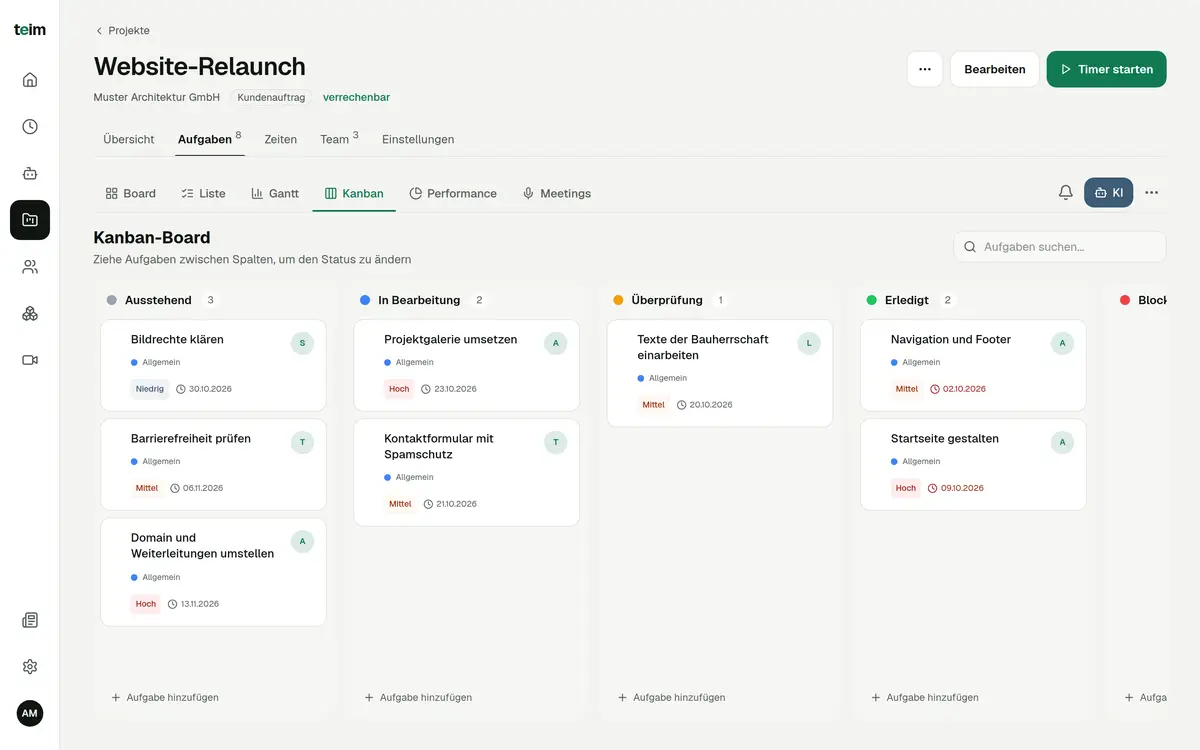1200x750 pixels.
Task: Click Hoch priority badge on Projektgalerie umsetzen
Action: (x=399, y=389)
